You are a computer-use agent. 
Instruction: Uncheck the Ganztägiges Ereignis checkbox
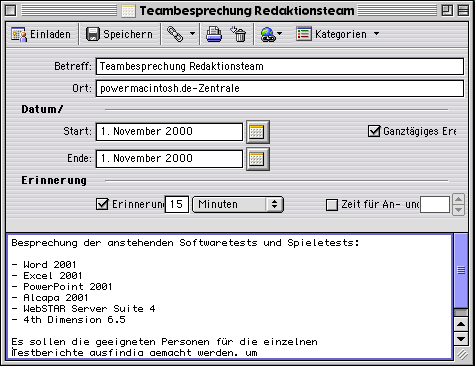click(x=374, y=131)
